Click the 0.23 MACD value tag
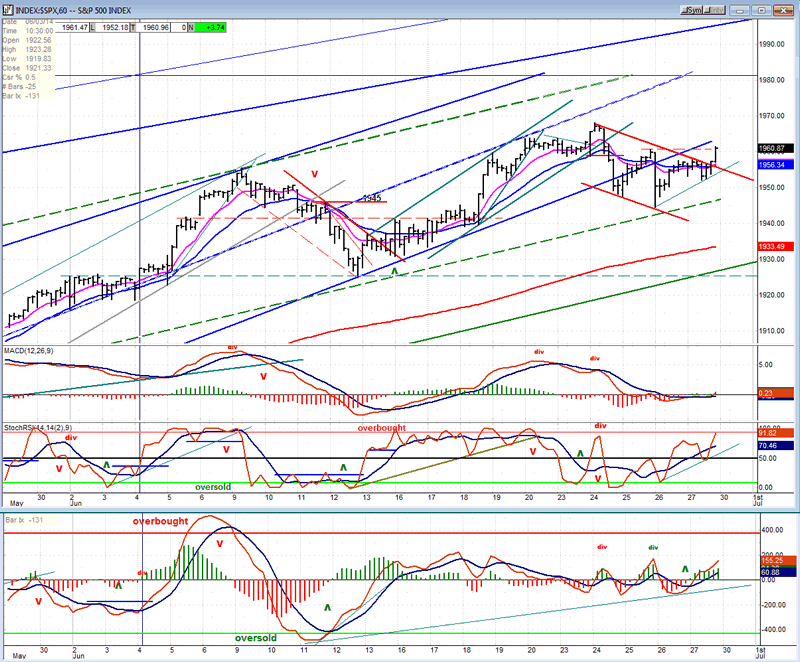Screen dimensions: 800x662 pyautogui.click(x=774, y=394)
